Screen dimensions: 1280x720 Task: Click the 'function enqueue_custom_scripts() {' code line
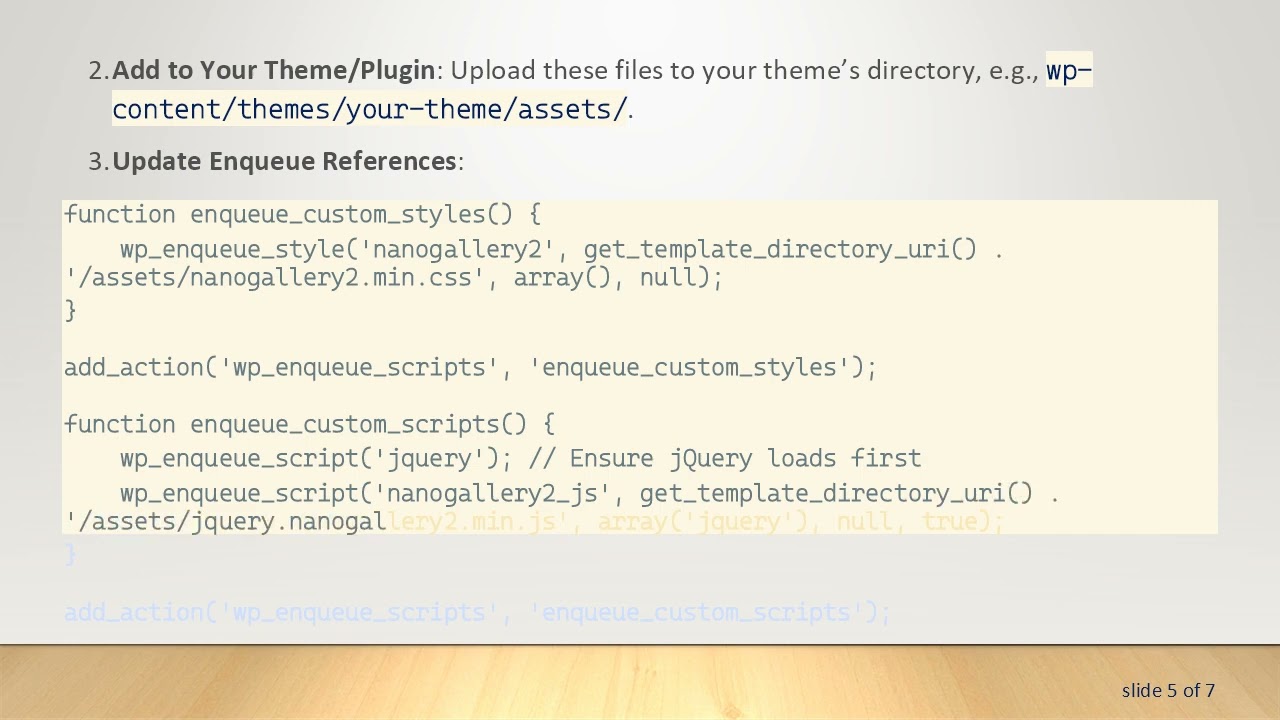(310, 424)
